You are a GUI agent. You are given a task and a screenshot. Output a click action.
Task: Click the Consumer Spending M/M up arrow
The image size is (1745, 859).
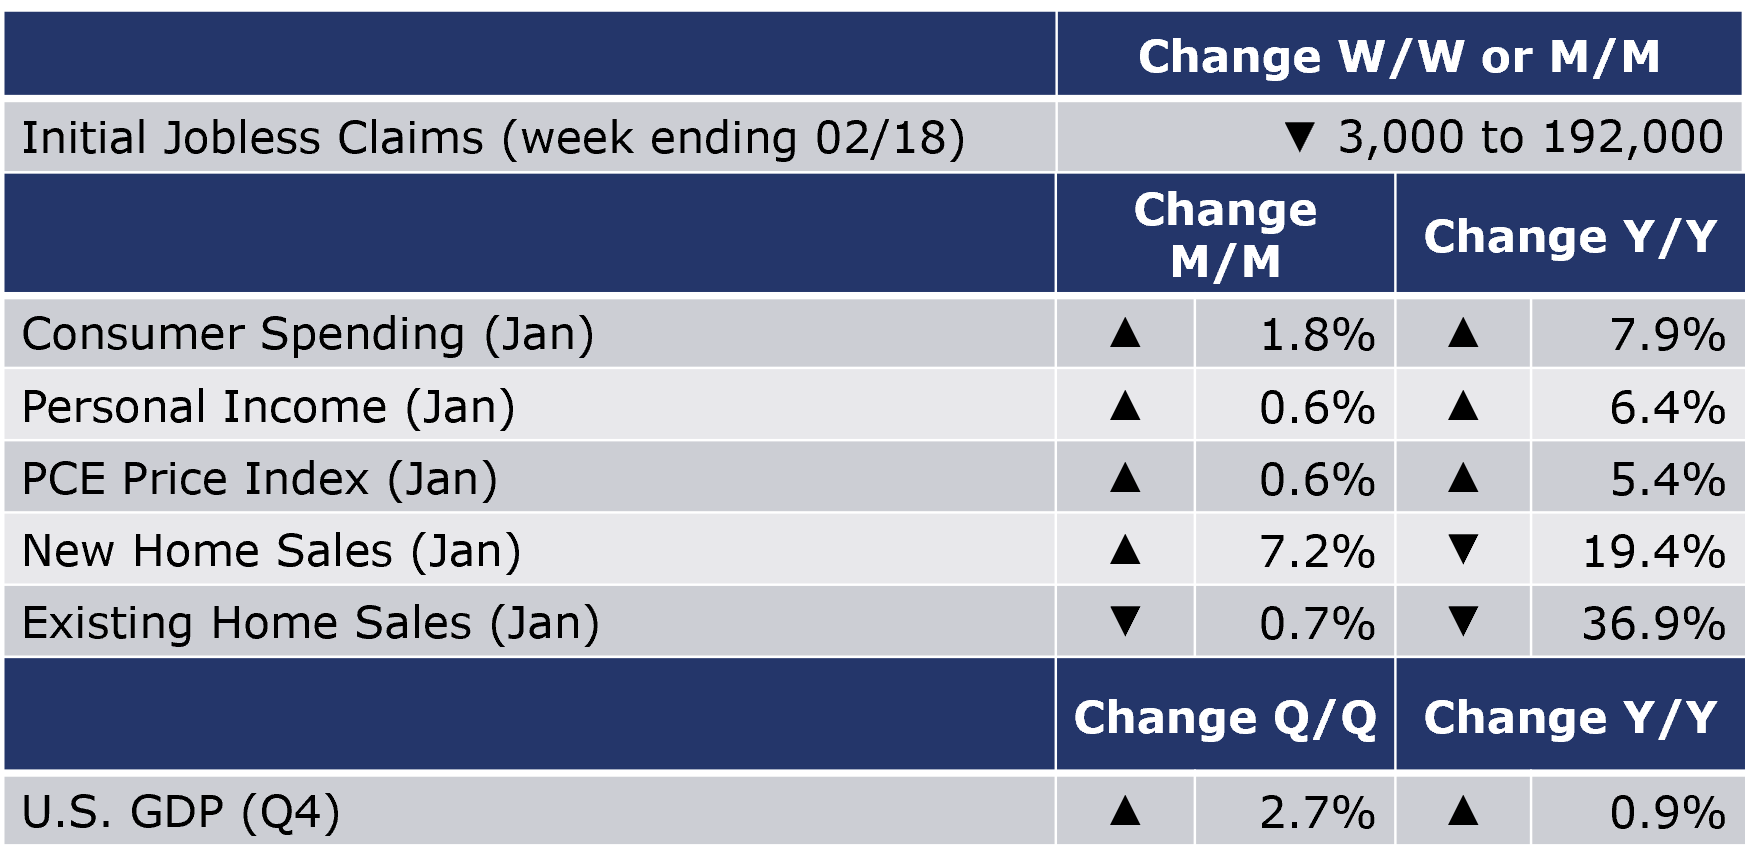coord(1125,332)
